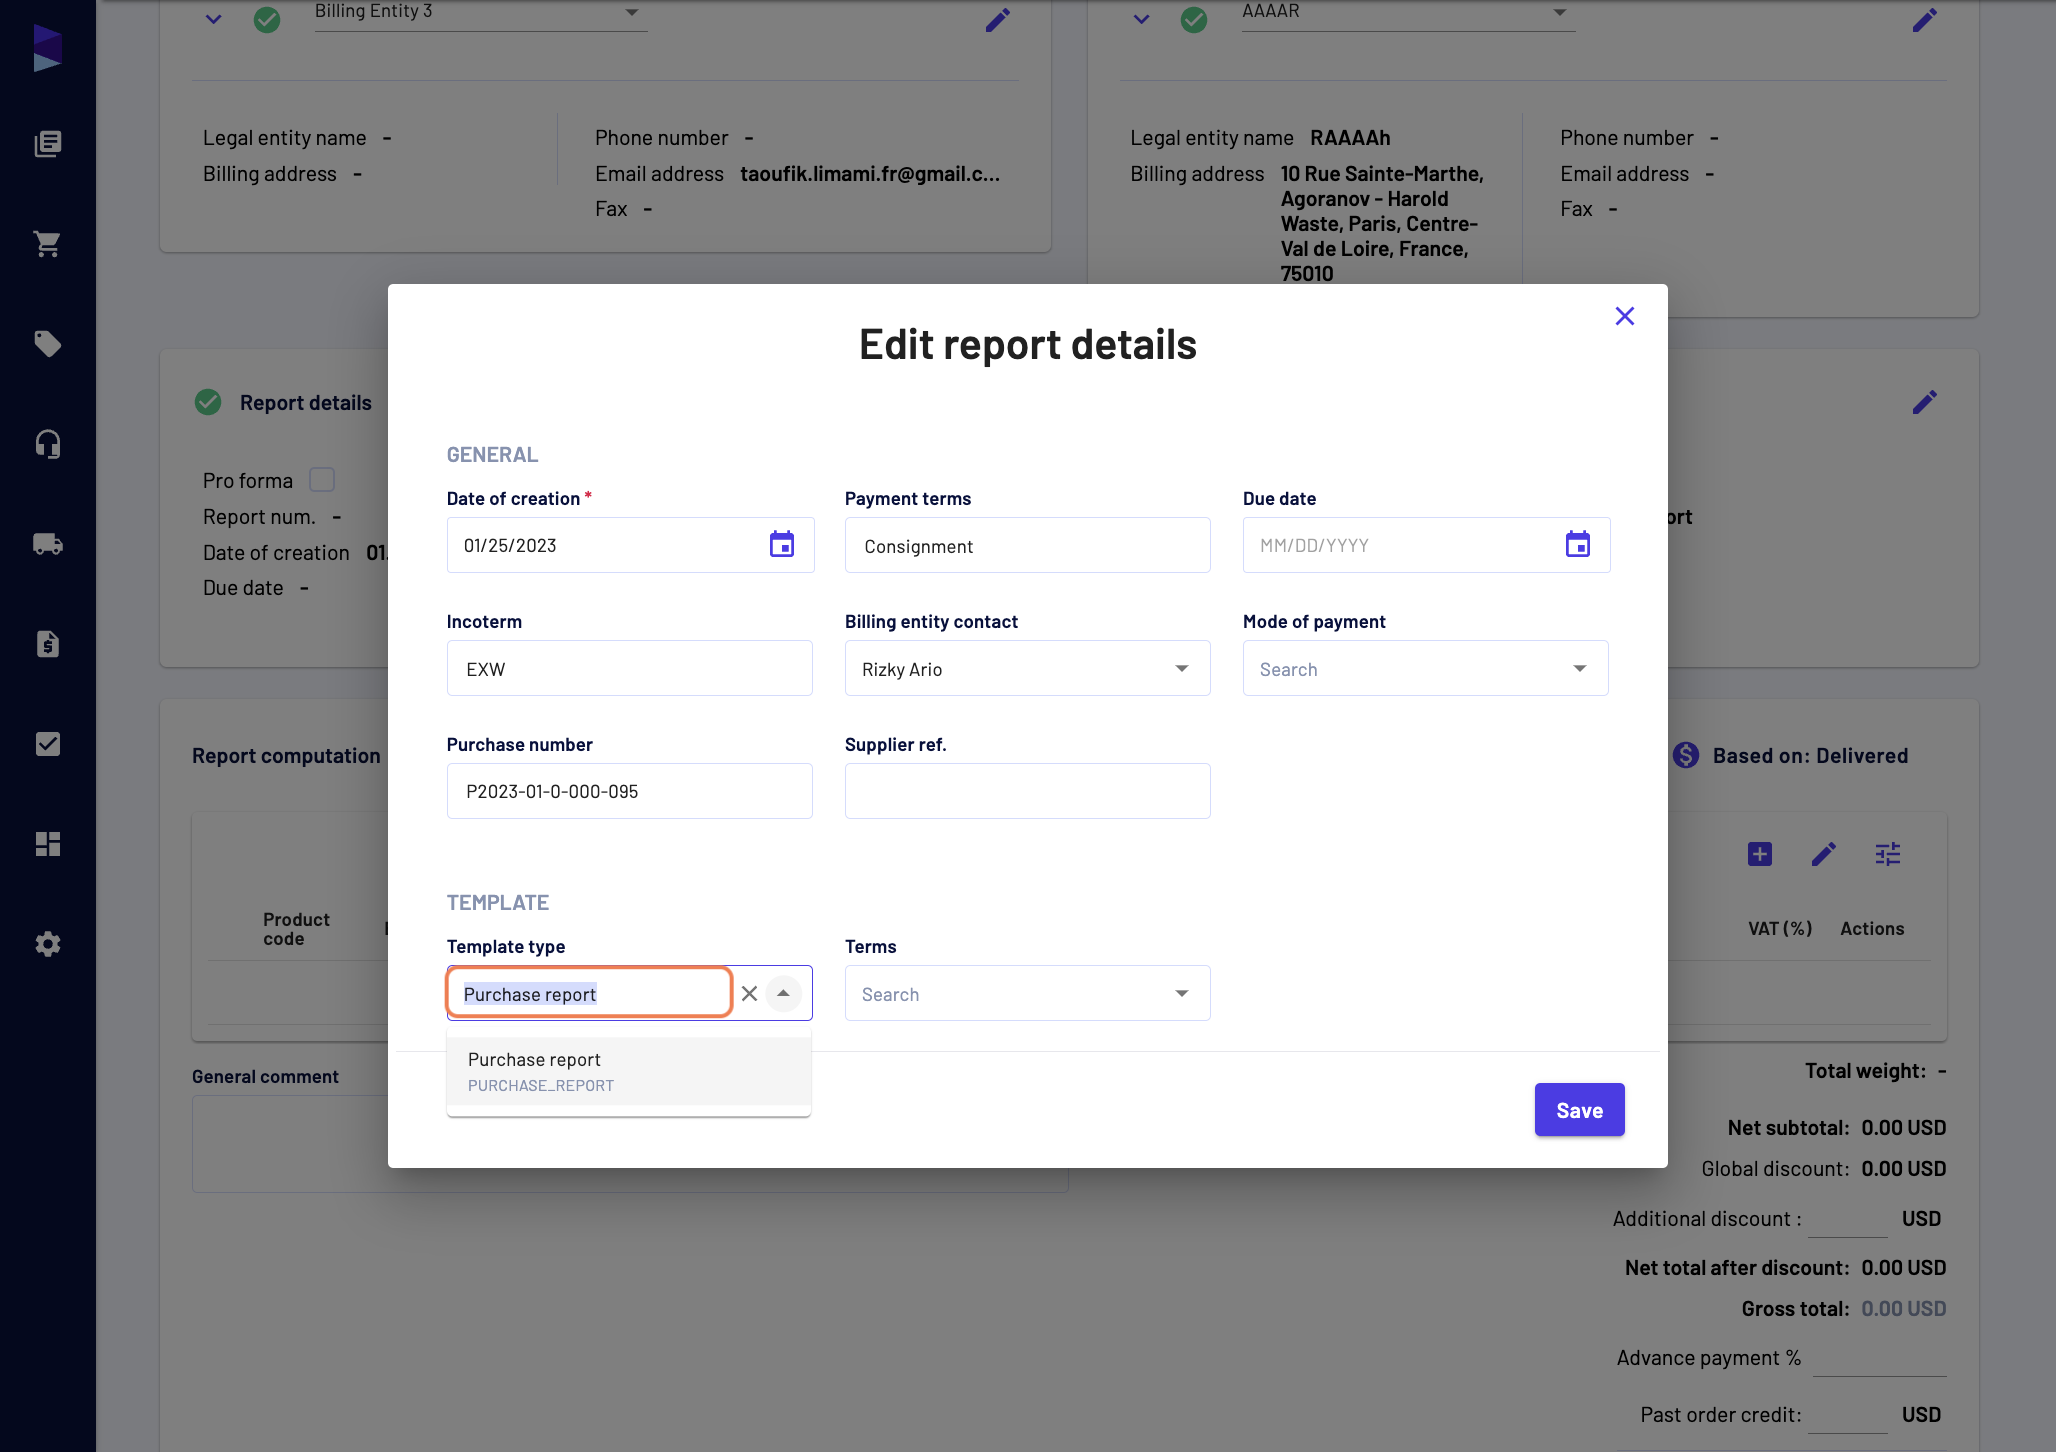This screenshot has width=2056, height=1452.
Task: Open the due date calendar picker
Action: tap(1578, 545)
